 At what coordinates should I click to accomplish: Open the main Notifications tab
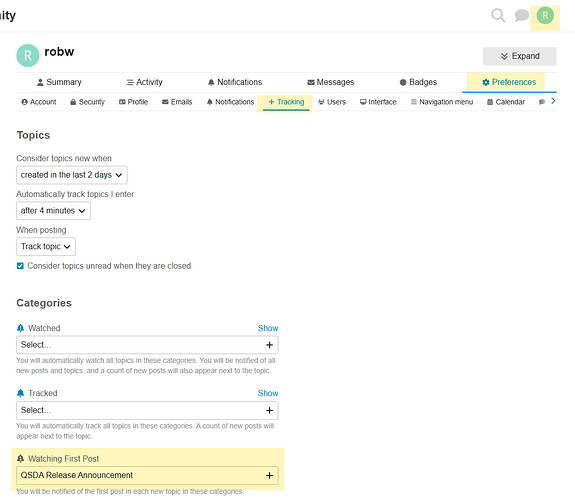pos(235,82)
